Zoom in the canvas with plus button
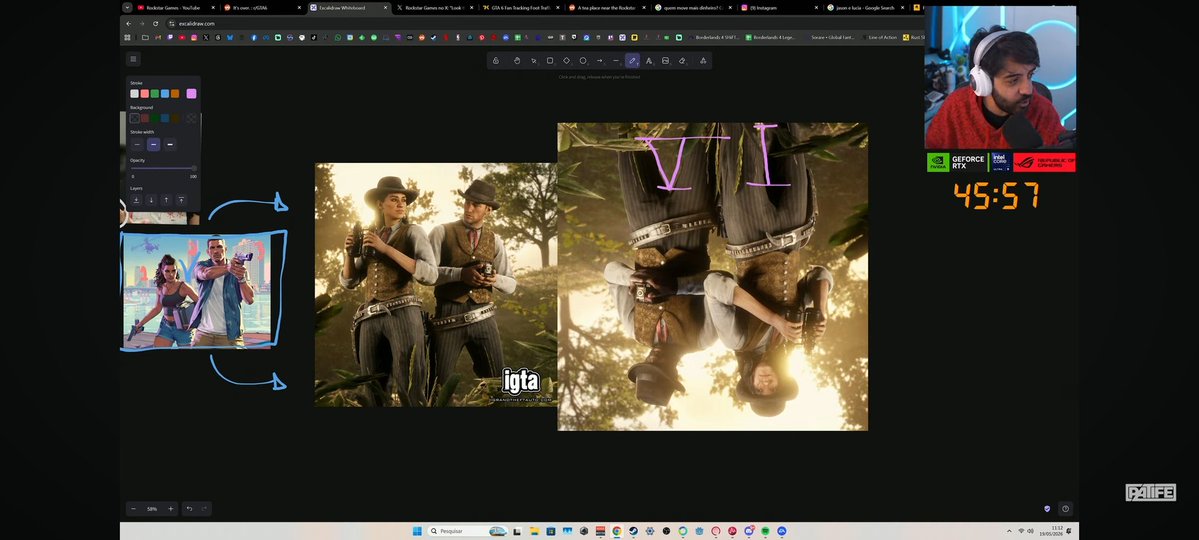Viewport: 1199px width, 540px height. [171, 509]
